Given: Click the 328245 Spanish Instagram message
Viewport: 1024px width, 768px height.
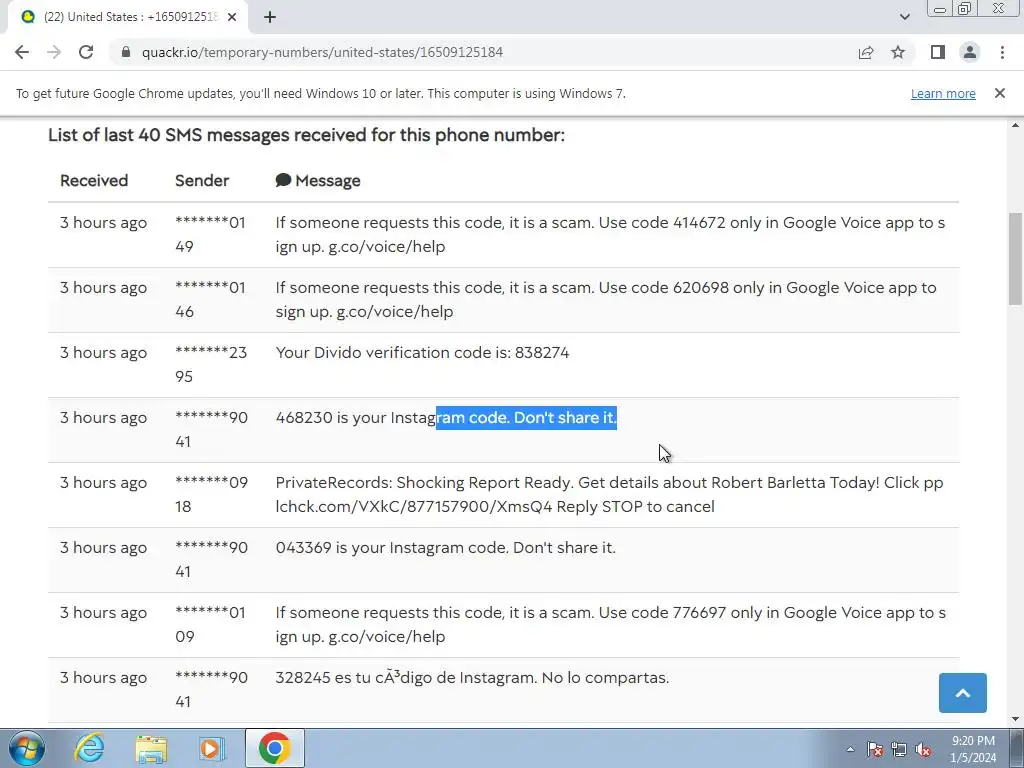Looking at the screenshot, I should point(472,678).
